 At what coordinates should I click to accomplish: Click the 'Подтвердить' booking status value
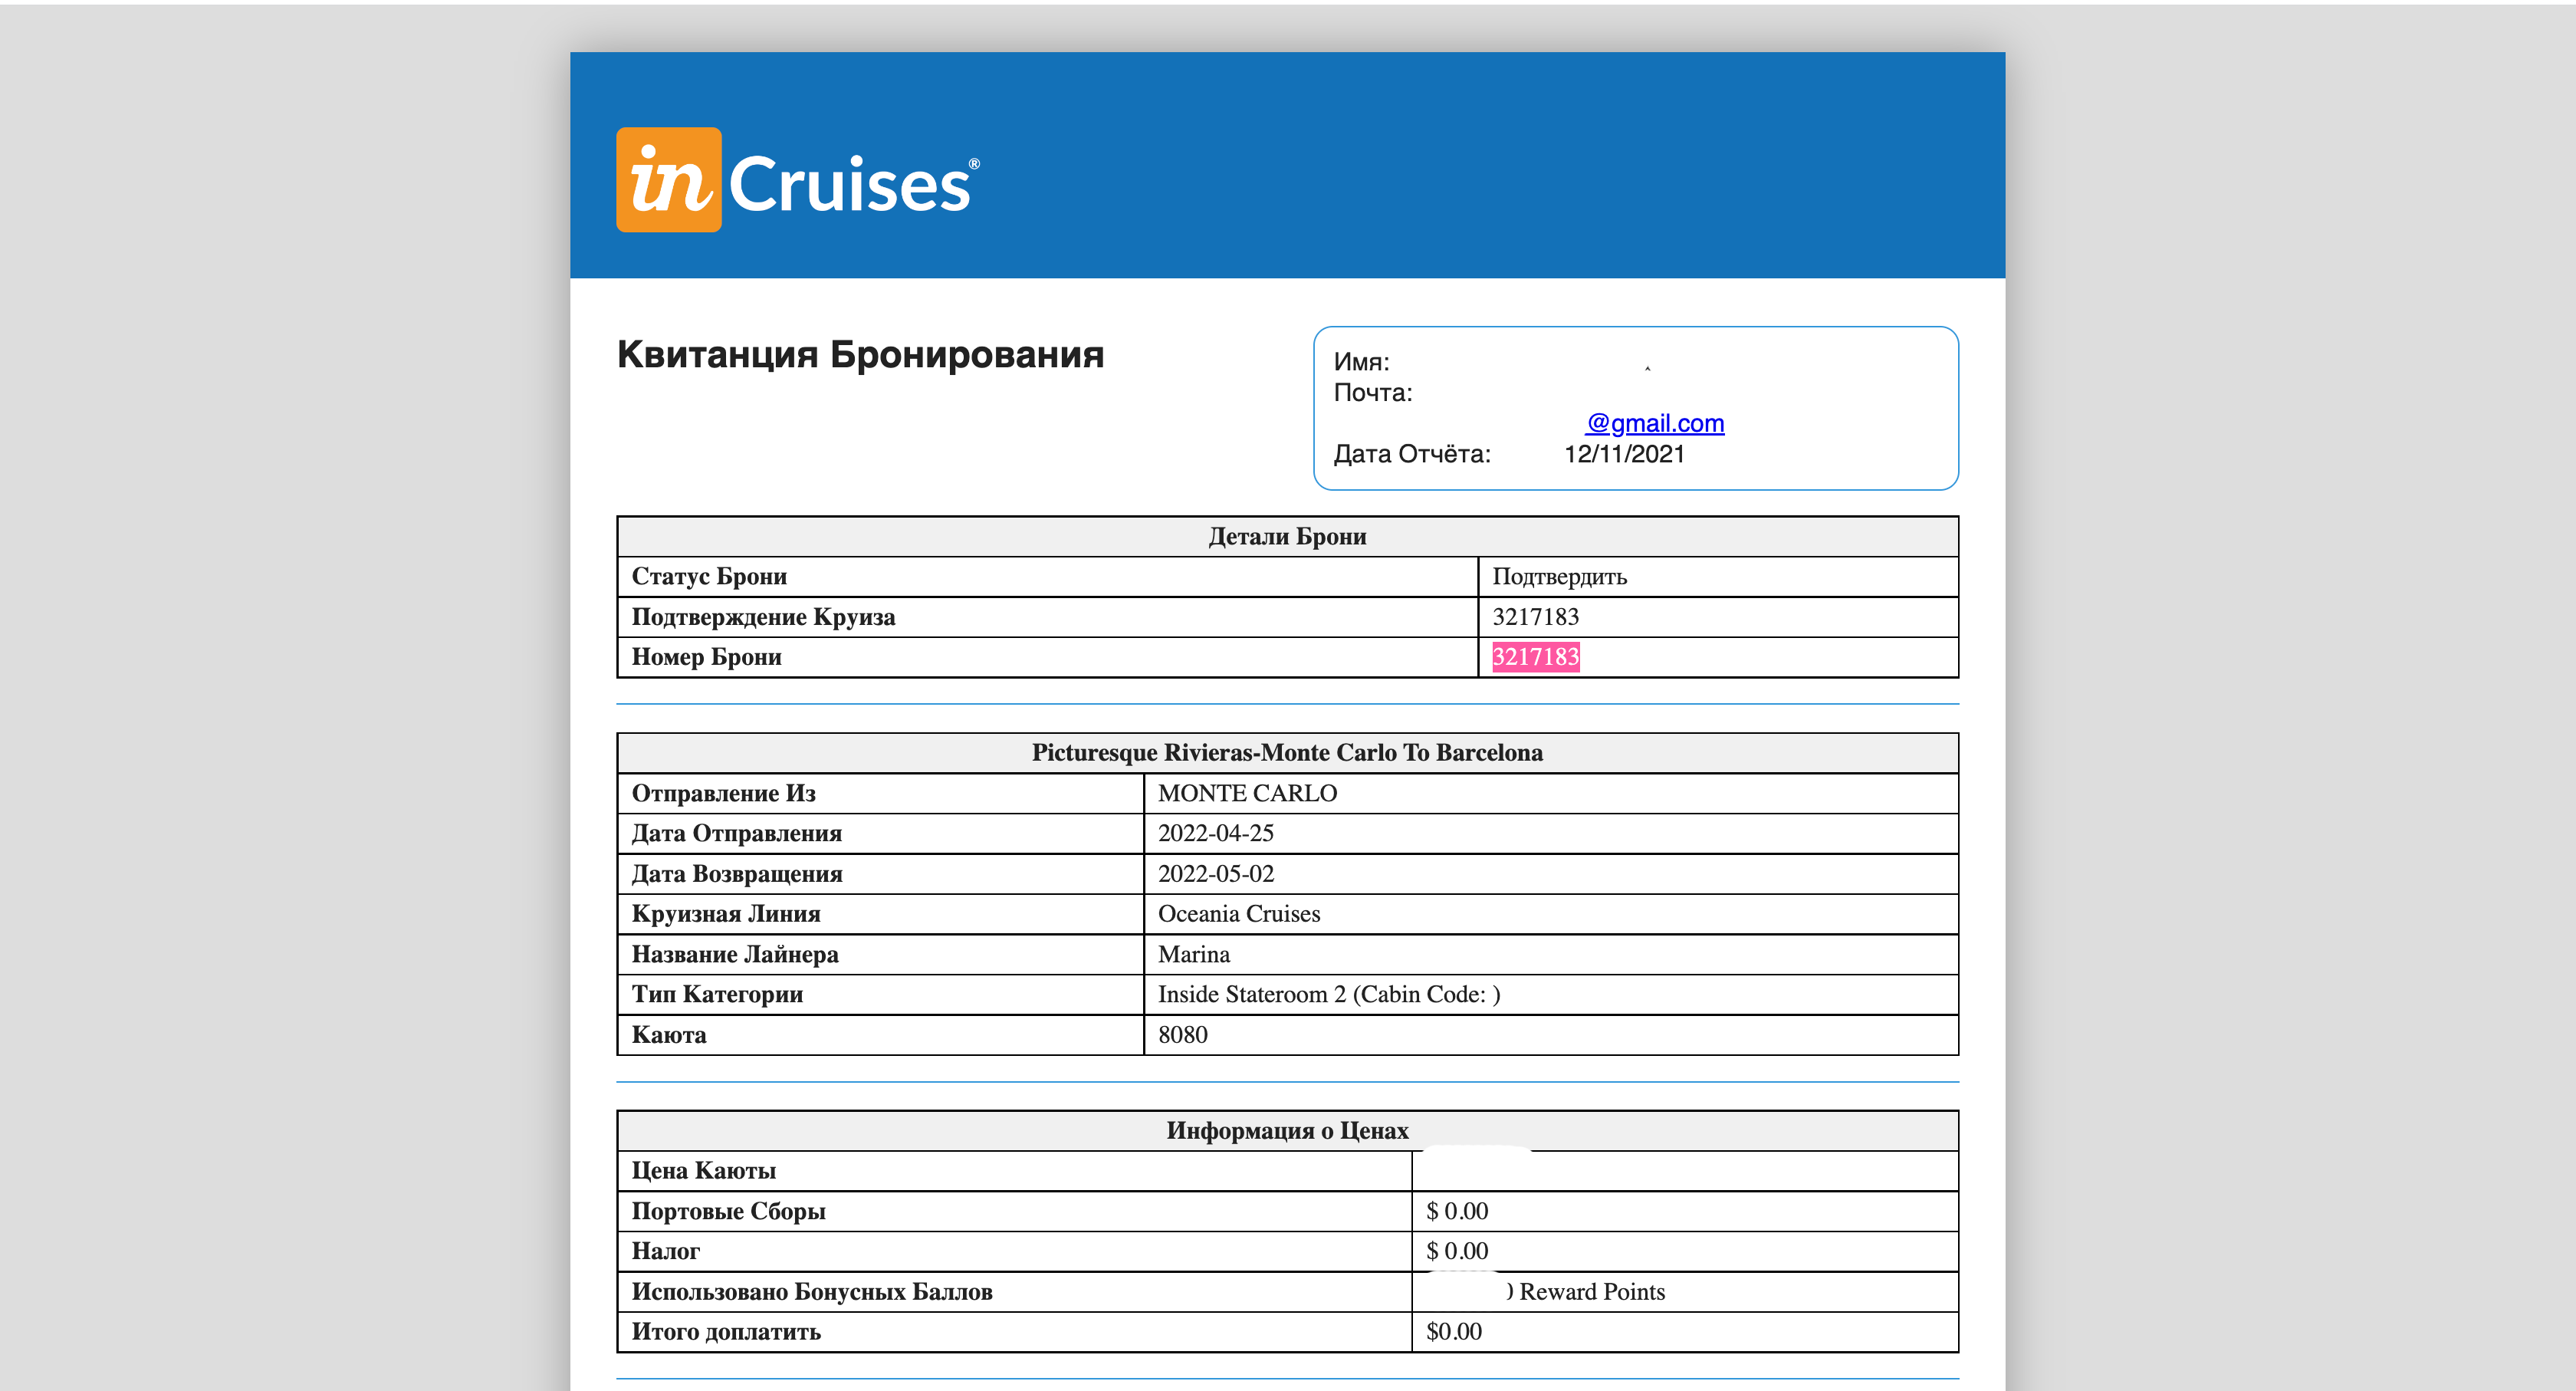[1559, 577]
